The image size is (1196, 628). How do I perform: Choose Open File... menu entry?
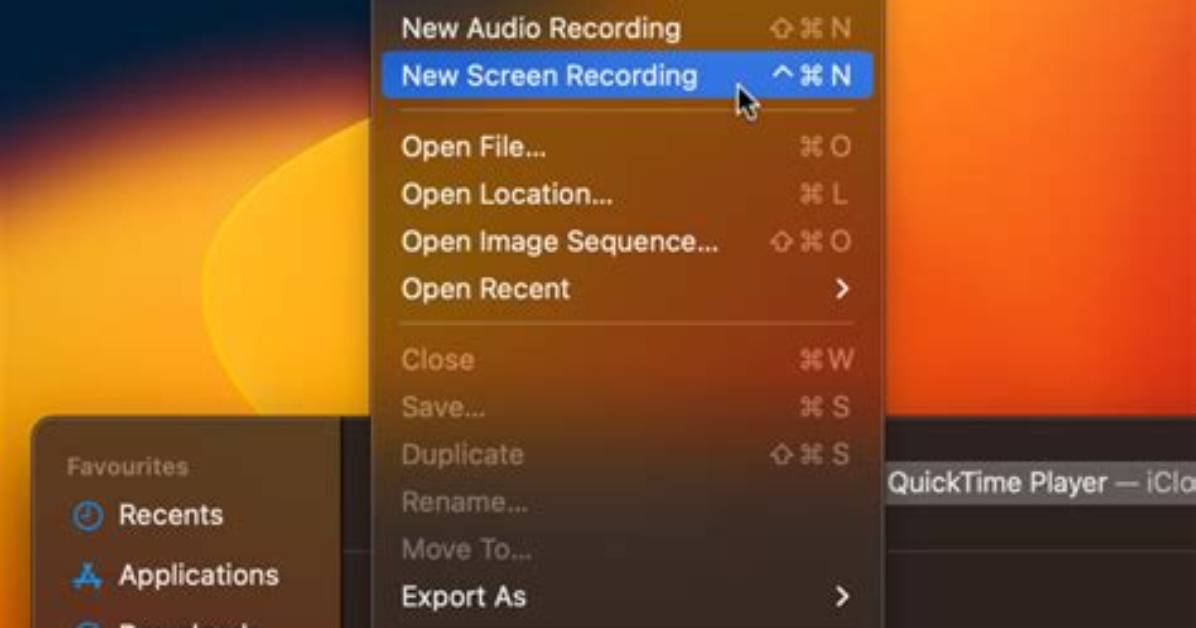click(627, 147)
